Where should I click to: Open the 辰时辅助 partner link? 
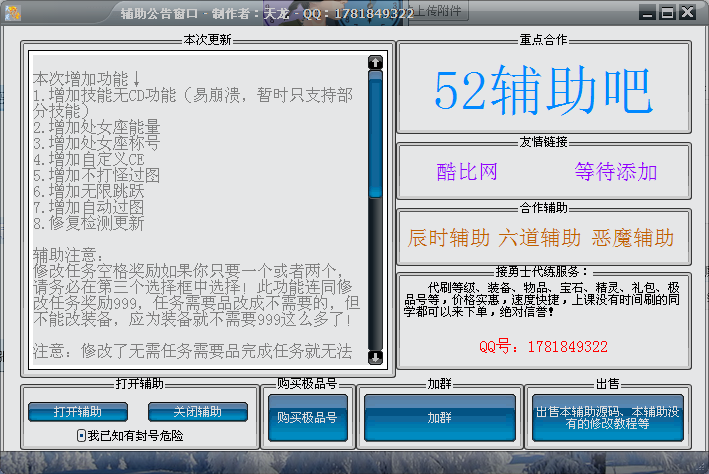(448, 238)
